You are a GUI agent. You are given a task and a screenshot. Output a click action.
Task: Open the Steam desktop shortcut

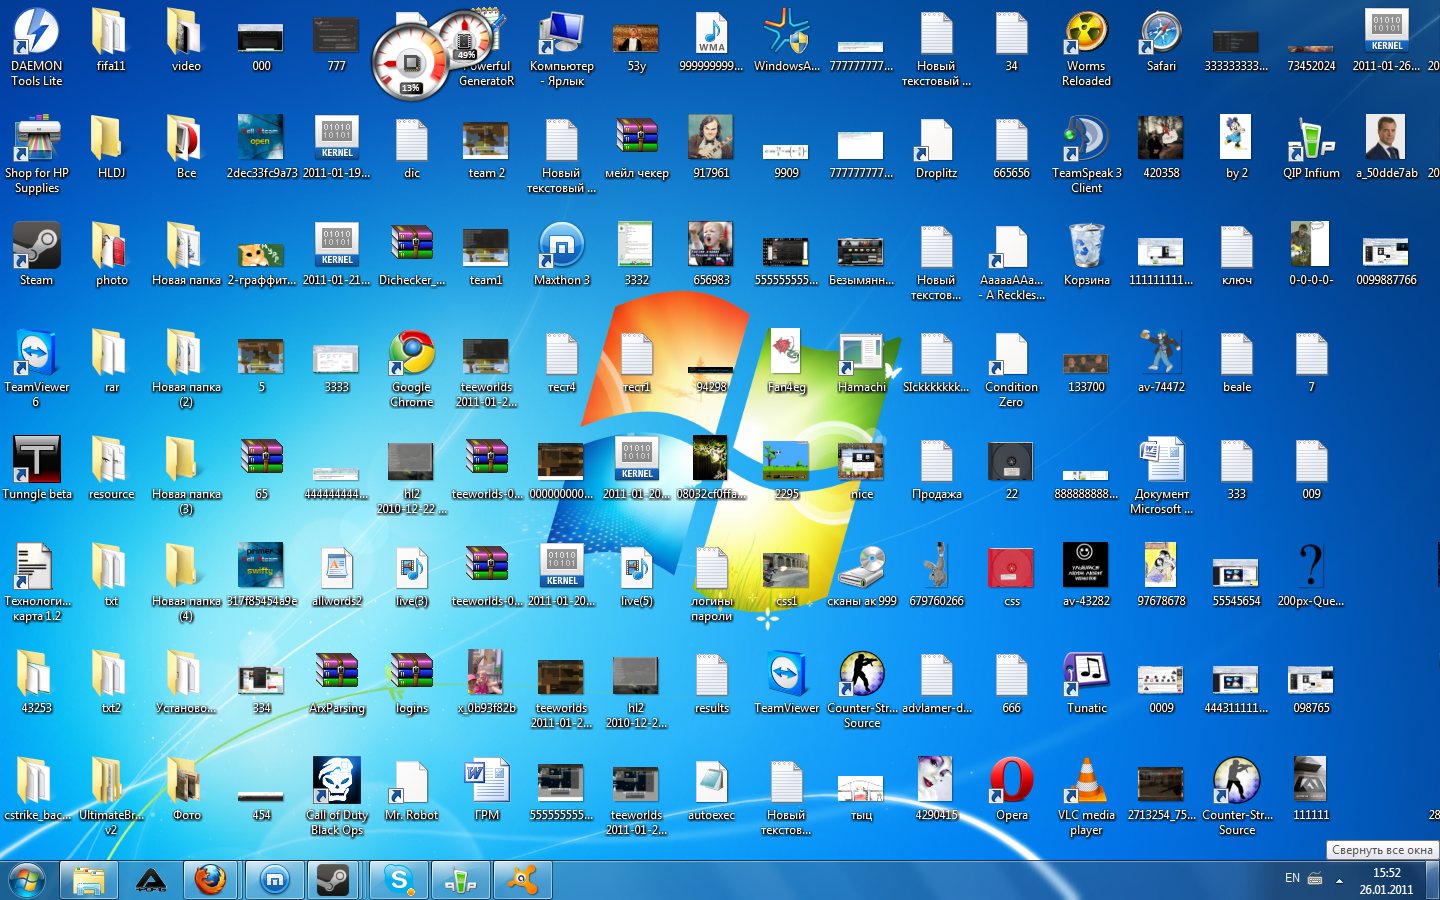point(37,254)
